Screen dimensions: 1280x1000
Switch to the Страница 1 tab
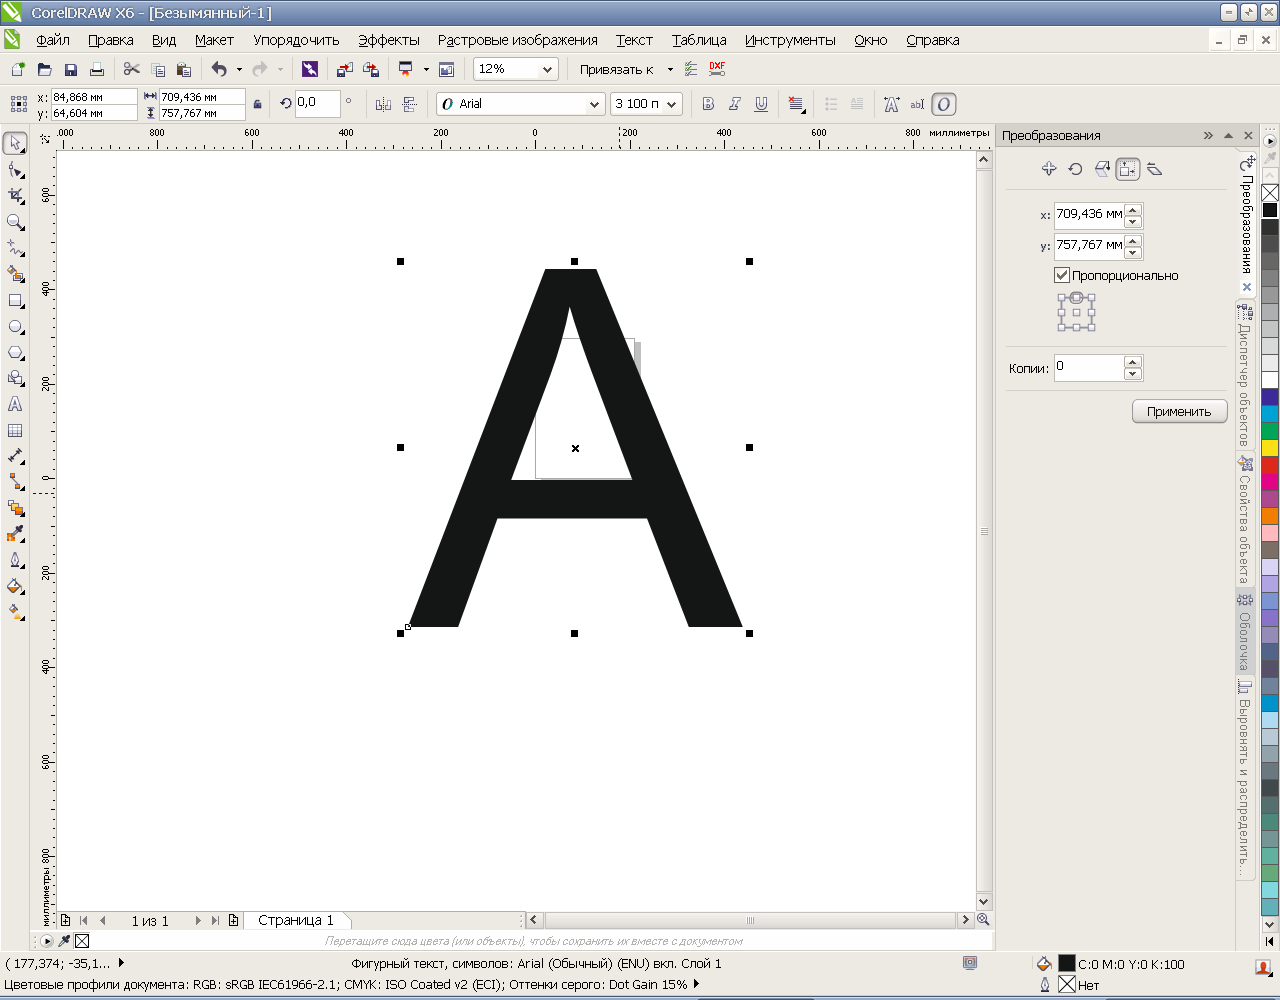point(296,920)
